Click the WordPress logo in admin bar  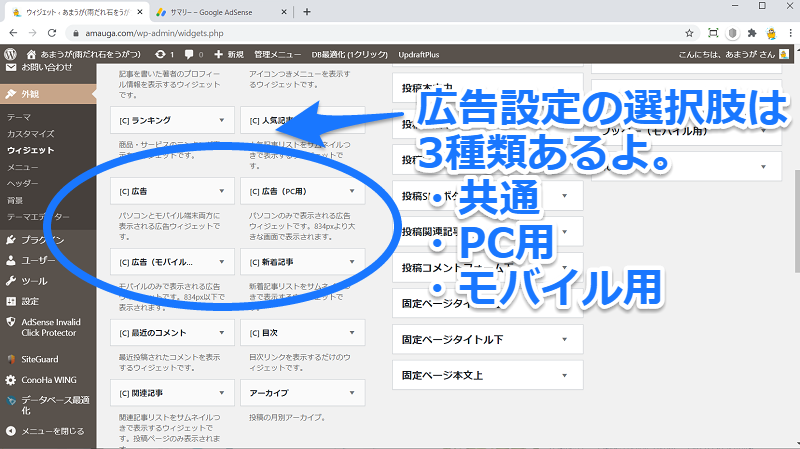point(10,54)
